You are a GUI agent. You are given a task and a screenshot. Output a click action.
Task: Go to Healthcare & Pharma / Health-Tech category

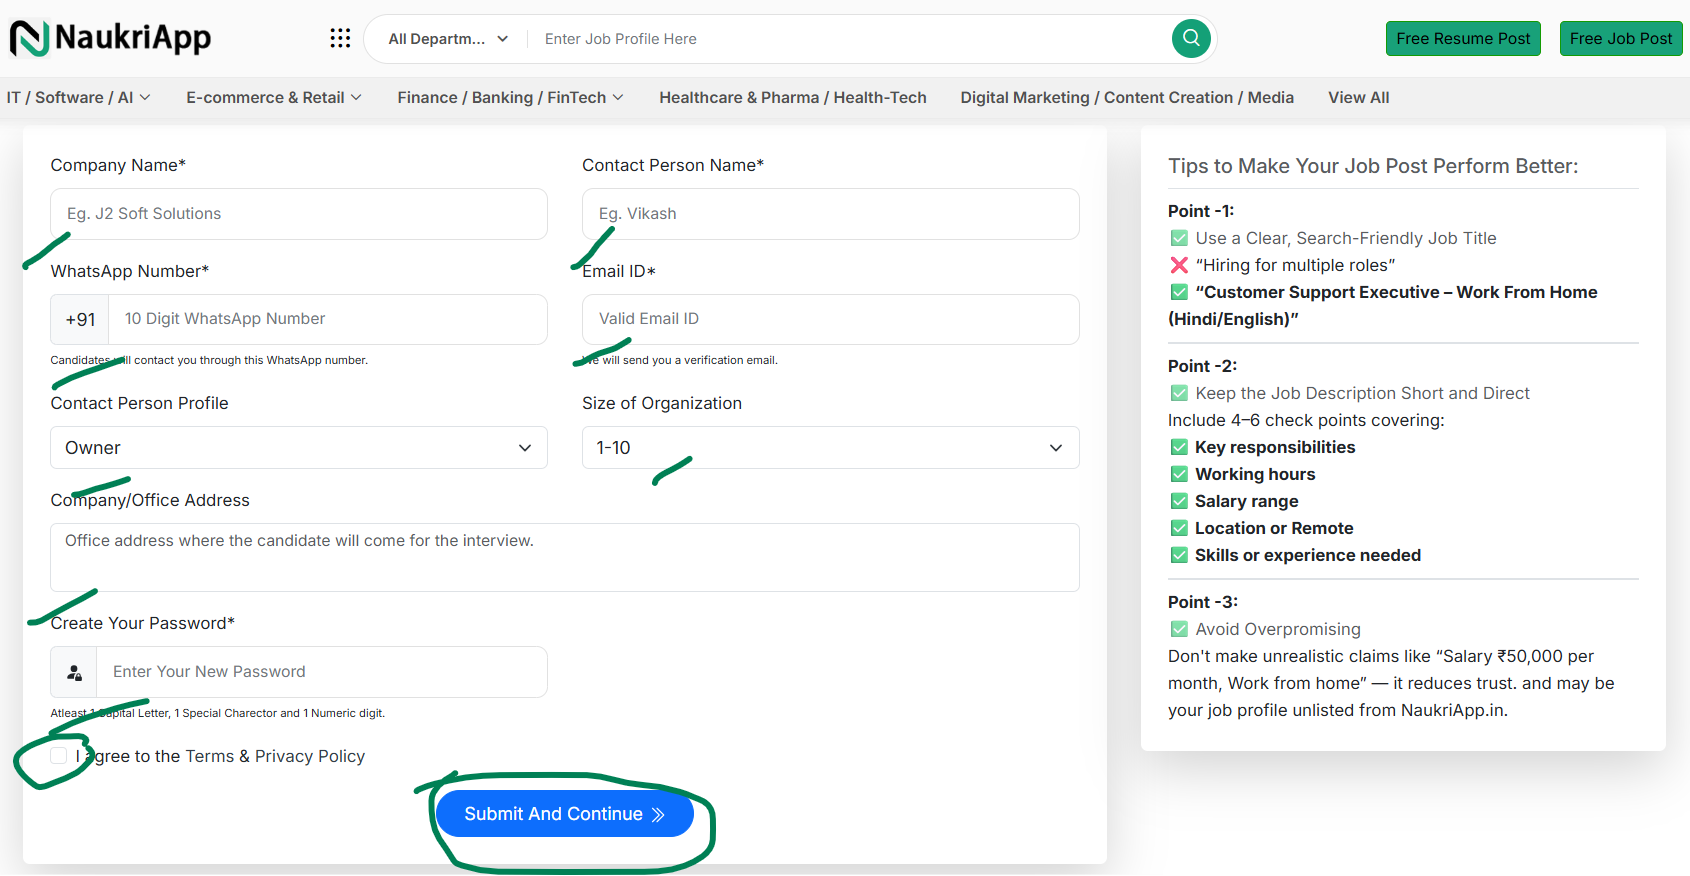pyautogui.click(x=792, y=98)
